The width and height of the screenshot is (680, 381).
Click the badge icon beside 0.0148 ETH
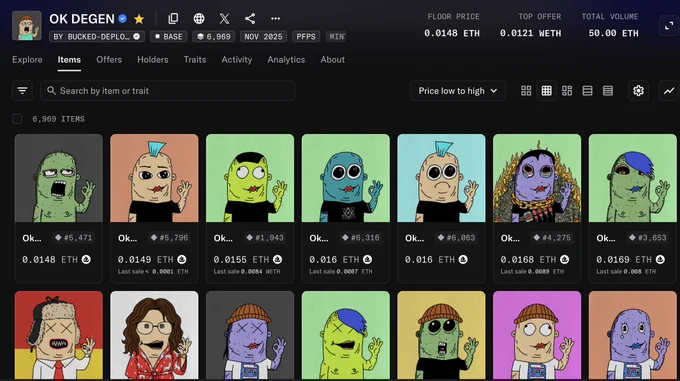[x=86, y=259]
